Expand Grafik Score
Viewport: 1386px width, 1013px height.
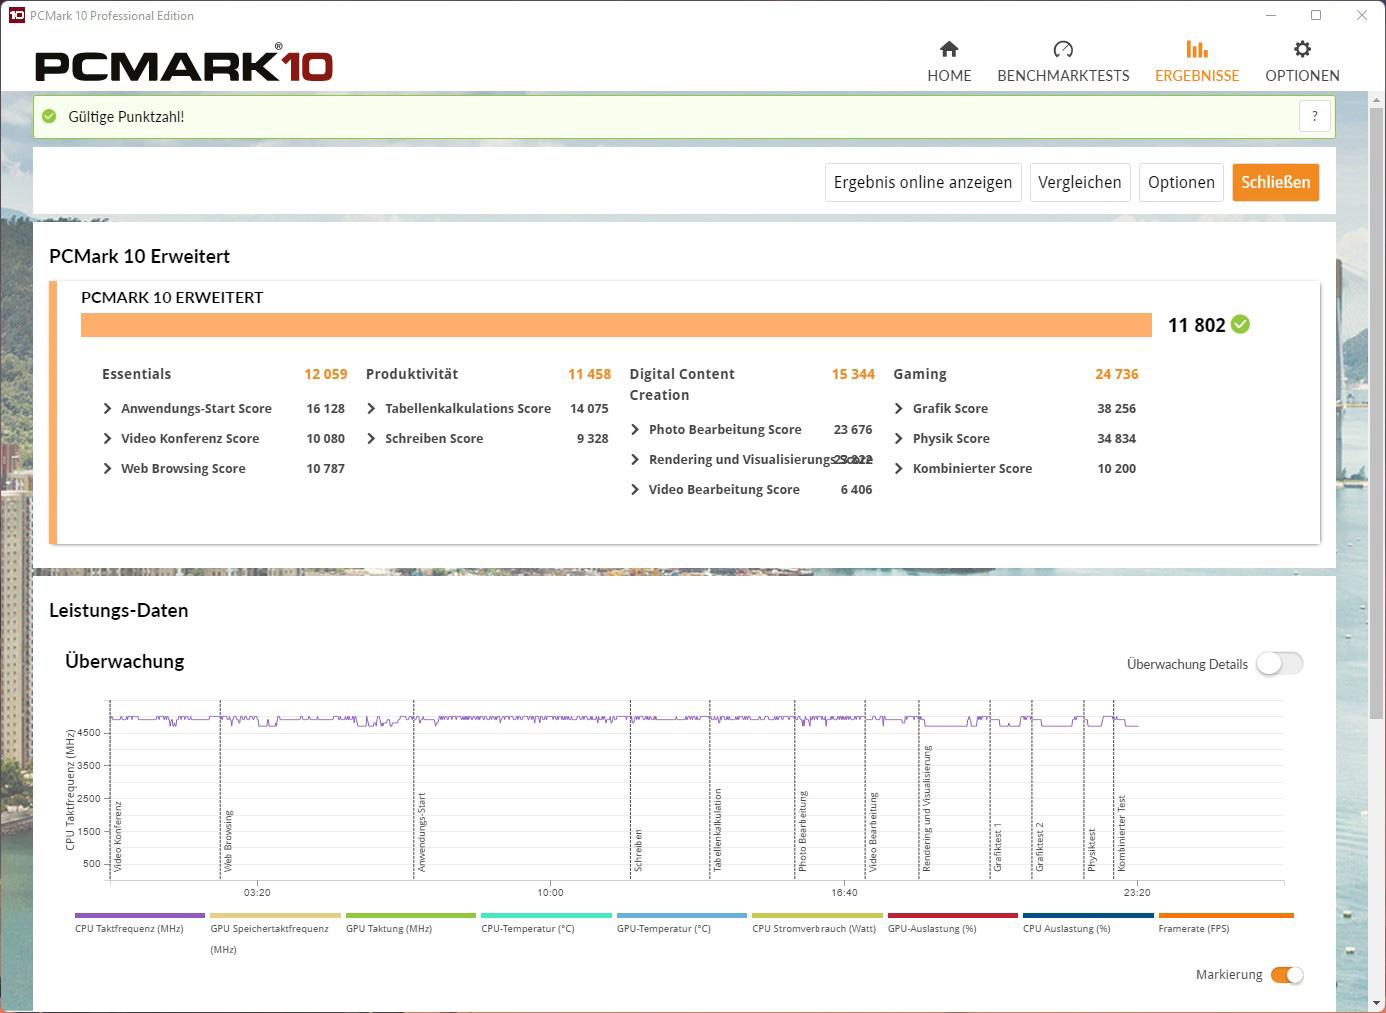(x=899, y=408)
